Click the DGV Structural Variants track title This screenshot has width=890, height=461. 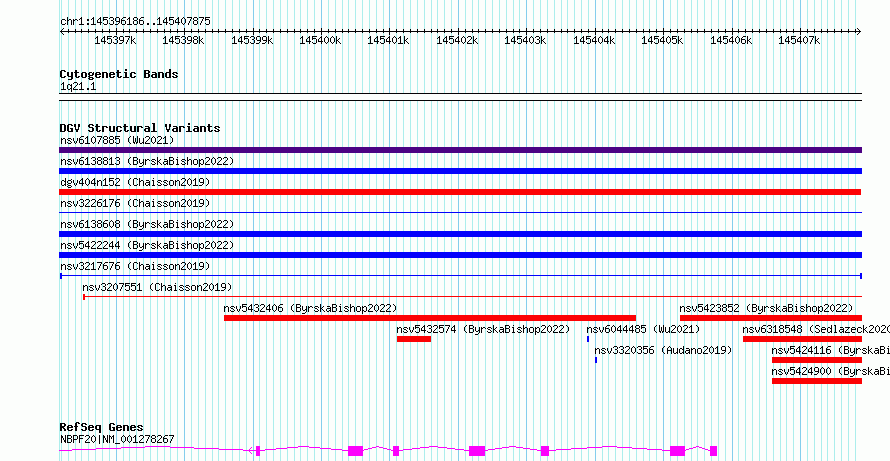pyautogui.click(x=140, y=128)
